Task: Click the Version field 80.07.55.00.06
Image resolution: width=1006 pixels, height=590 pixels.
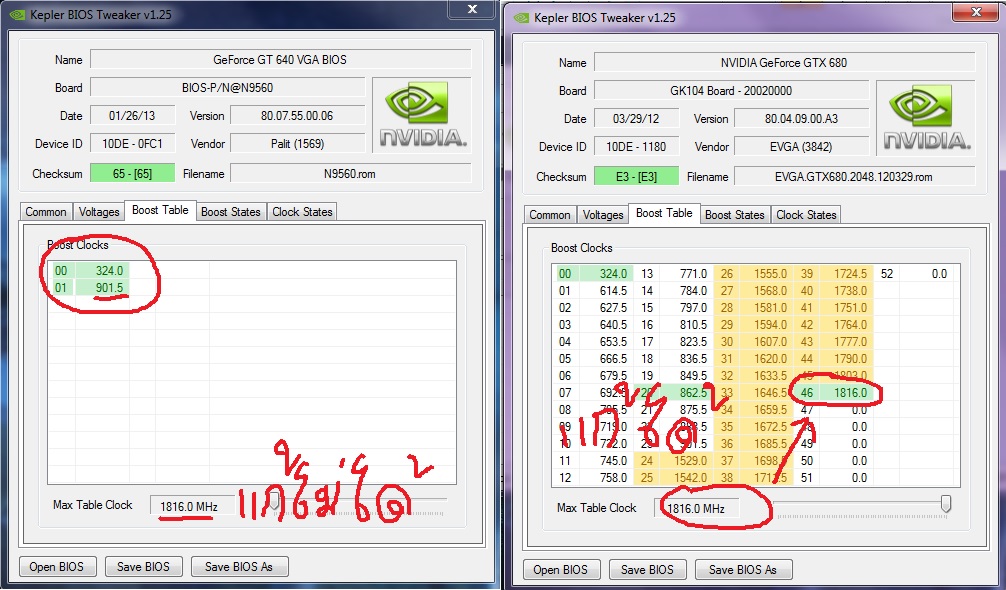Action: [298, 116]
